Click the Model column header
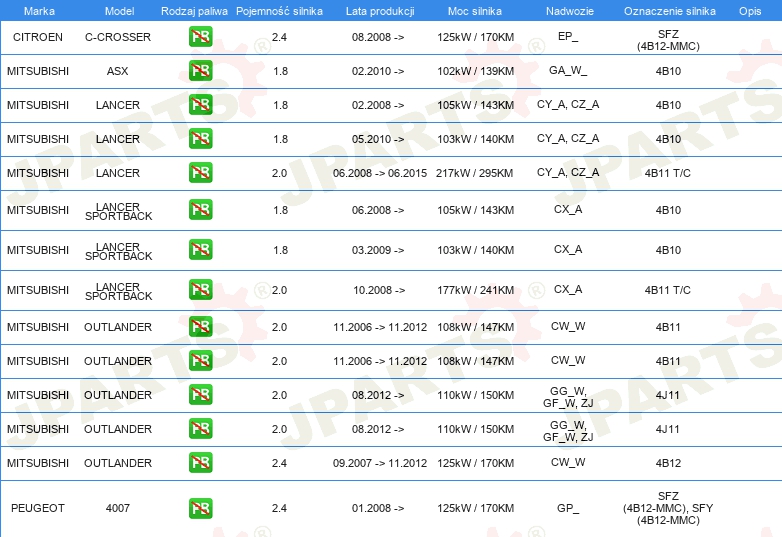This screenshot has height=537, width=782. (119, 11)
